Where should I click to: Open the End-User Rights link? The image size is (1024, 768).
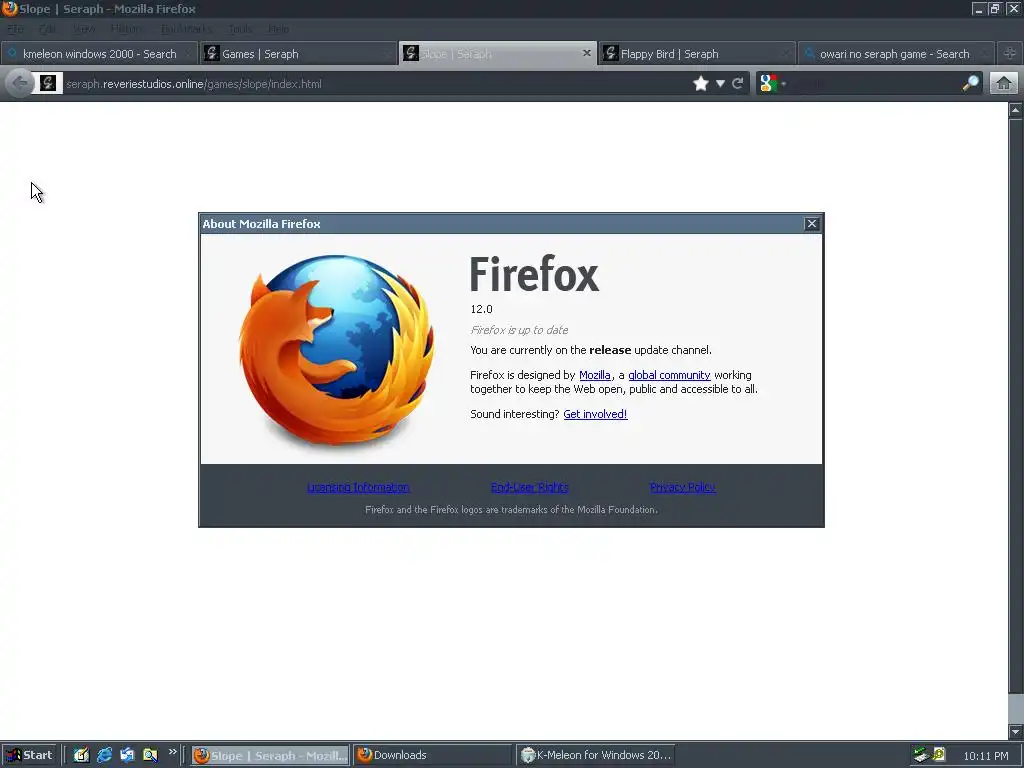click(530, 487)
